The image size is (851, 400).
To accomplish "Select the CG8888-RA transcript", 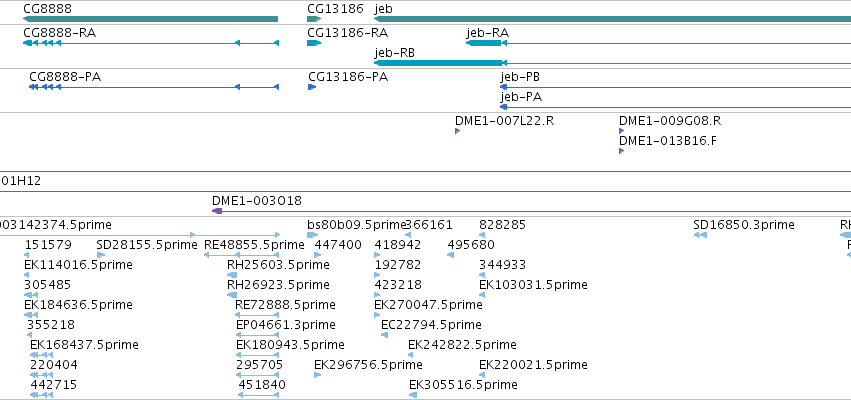I will coord(150,43).
